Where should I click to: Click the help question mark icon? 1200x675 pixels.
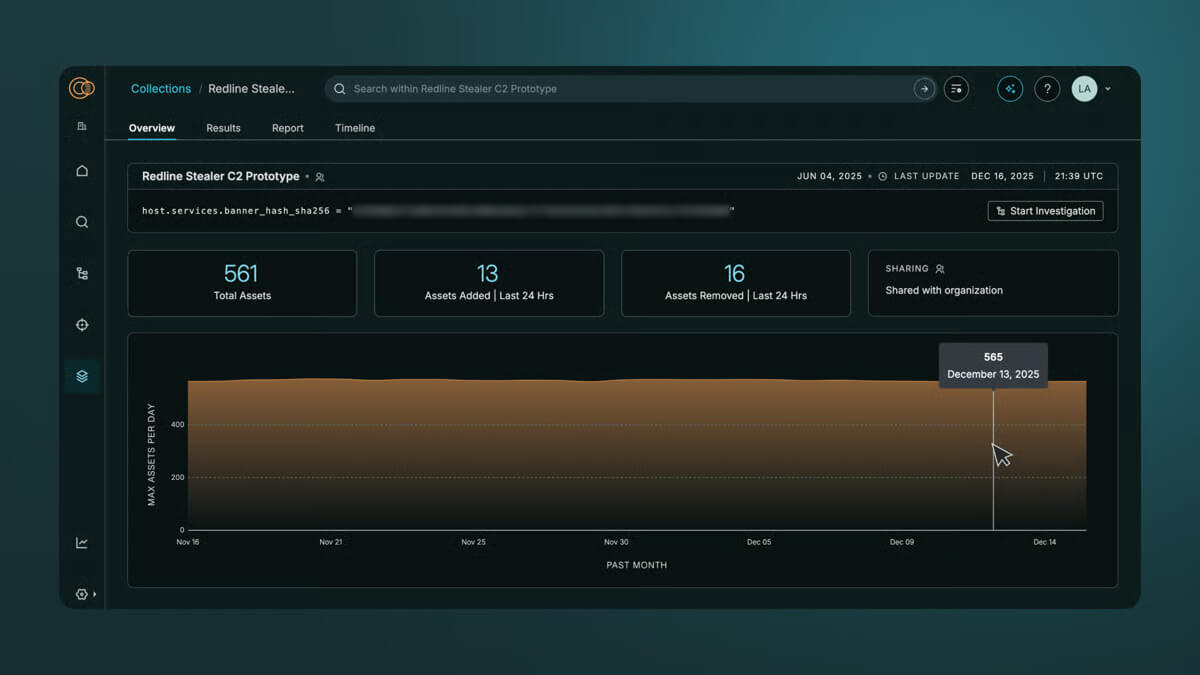point(1047,88)
